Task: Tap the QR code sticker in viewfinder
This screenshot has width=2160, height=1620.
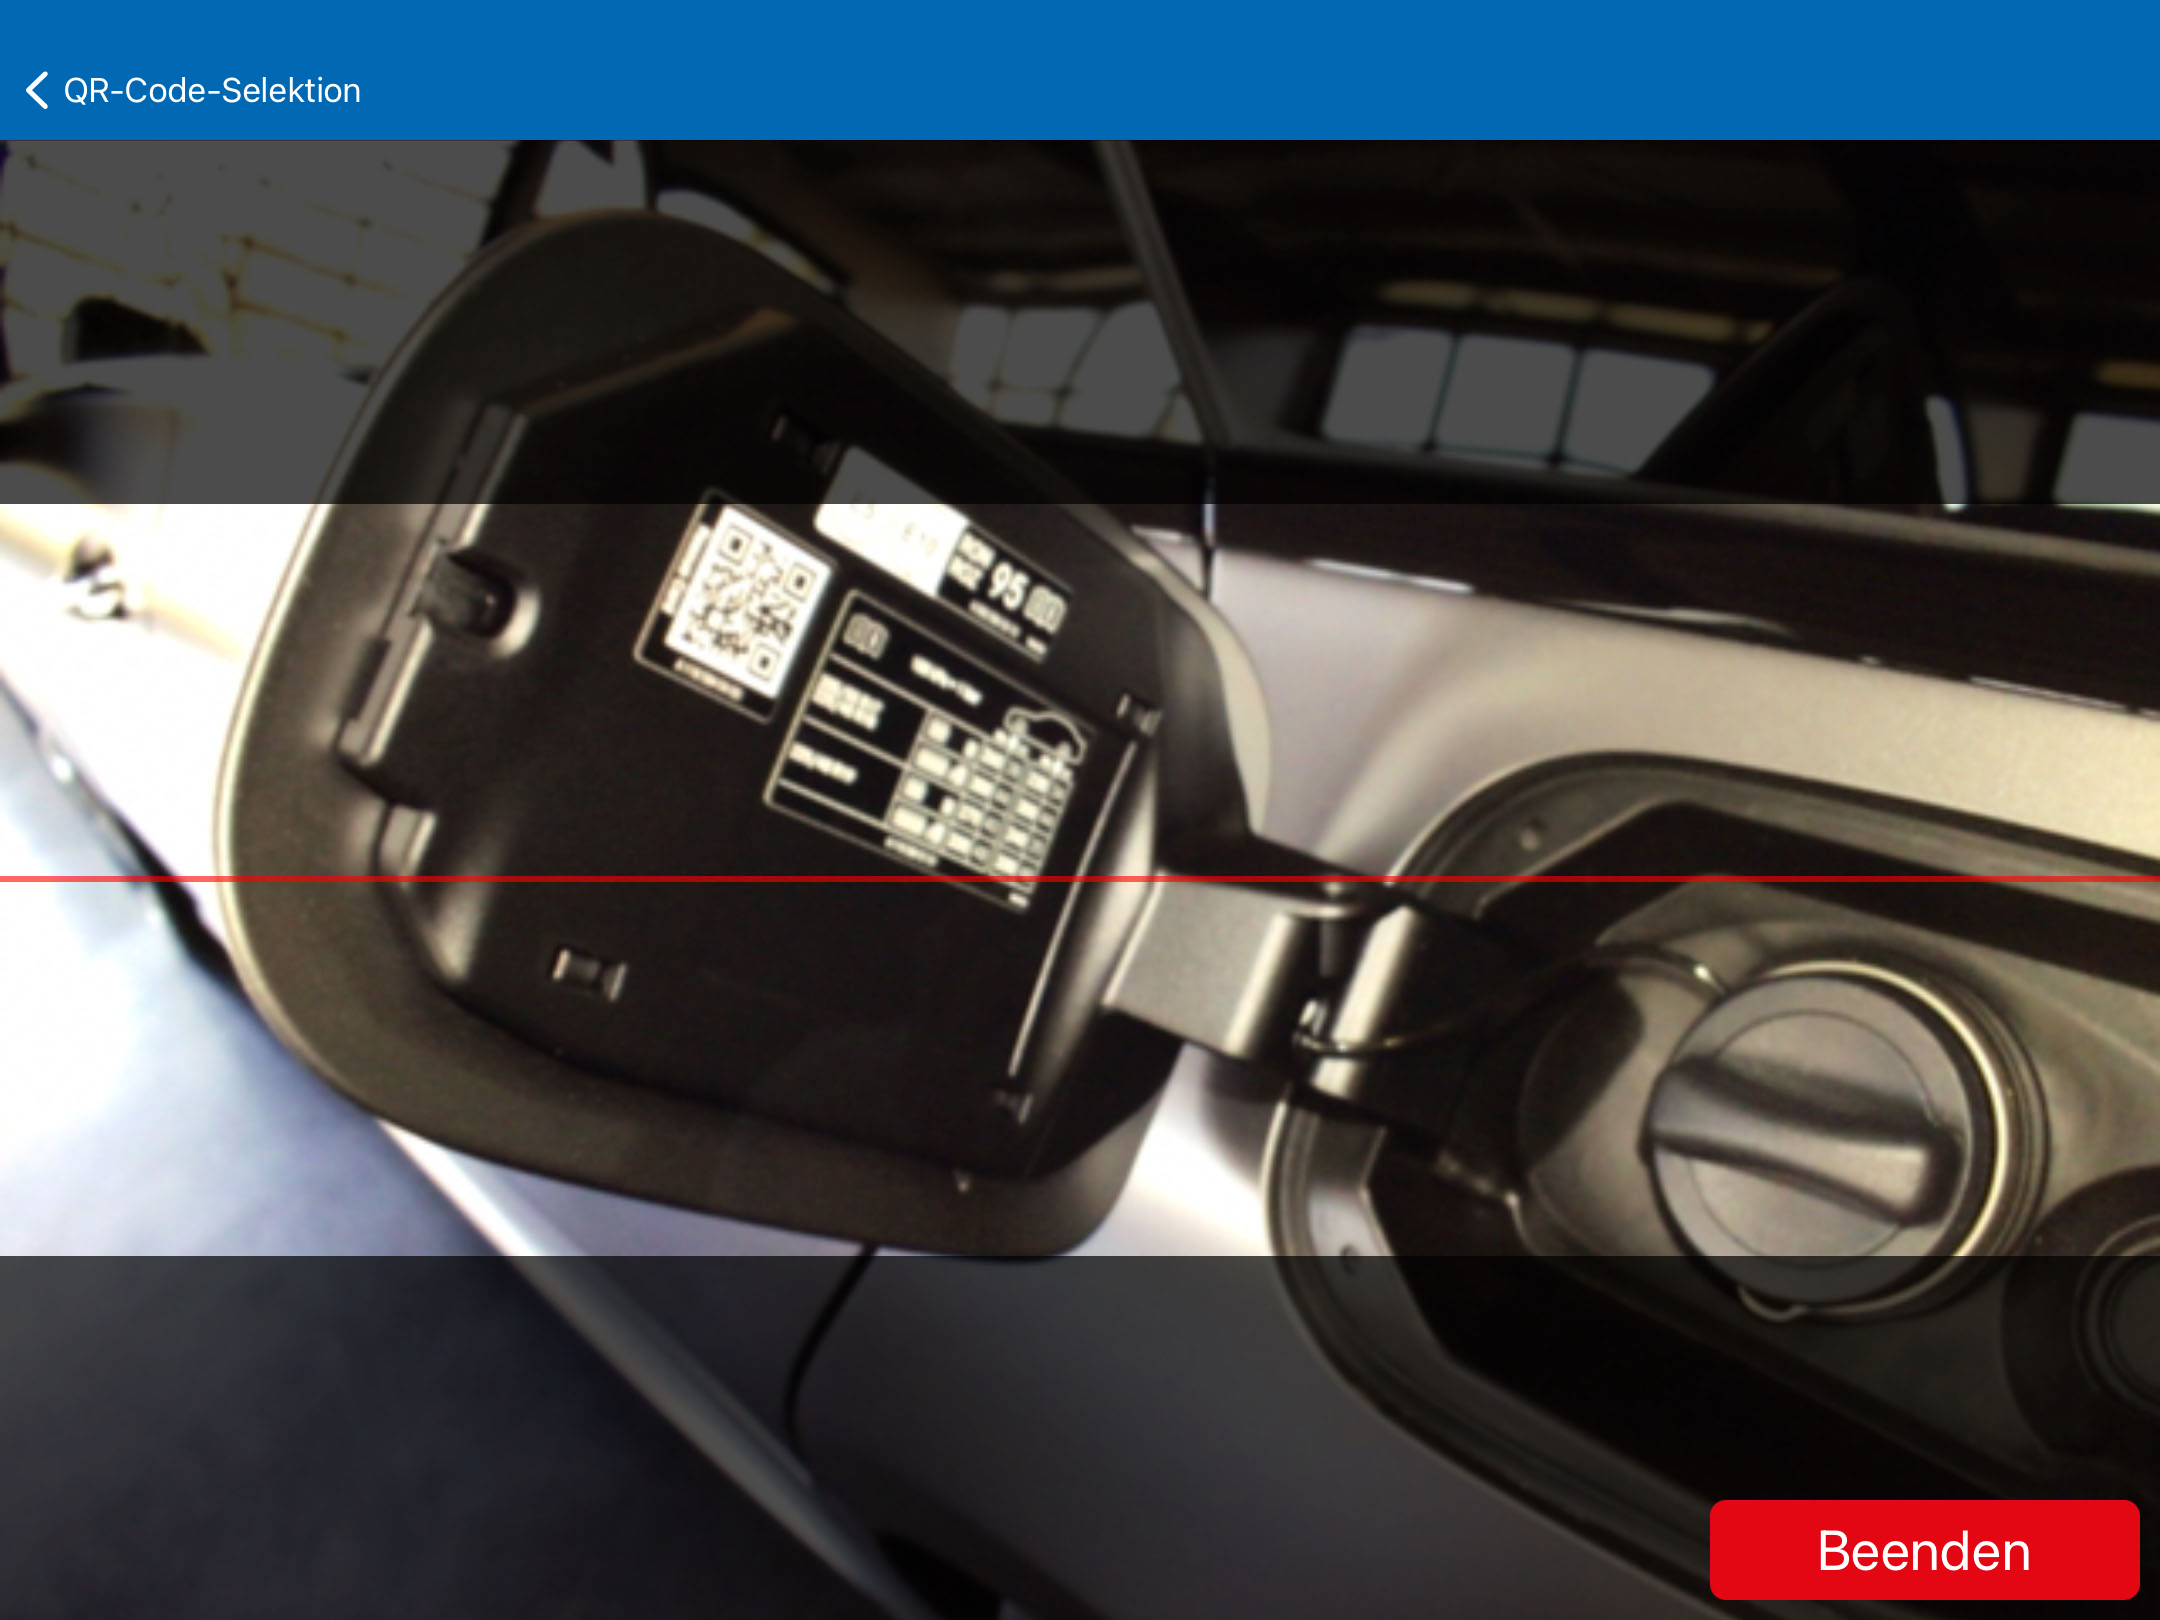Action: coord(748,603)
